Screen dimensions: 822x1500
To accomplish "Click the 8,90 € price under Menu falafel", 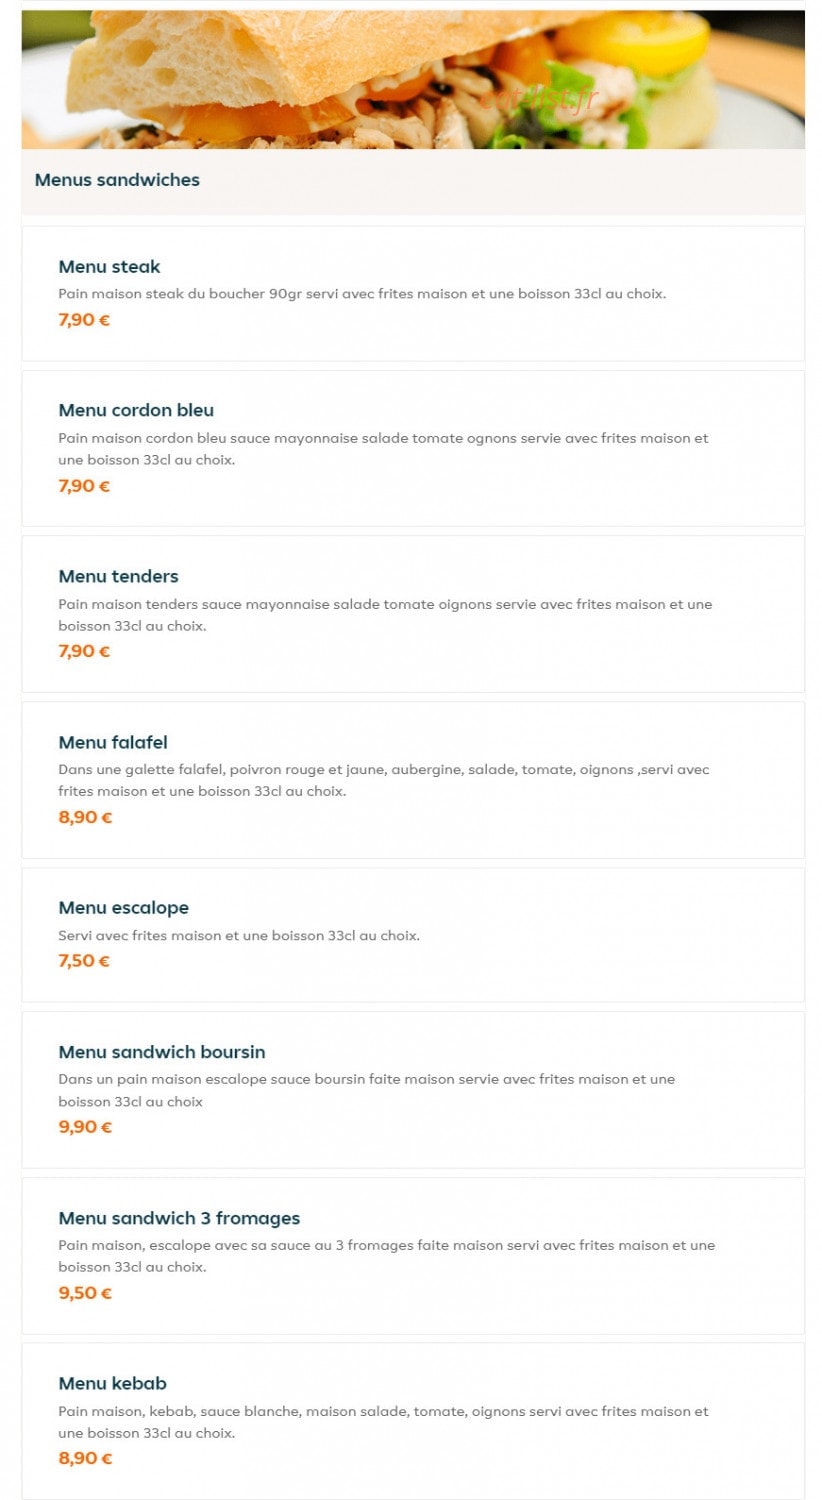I will tap(85, 817).
